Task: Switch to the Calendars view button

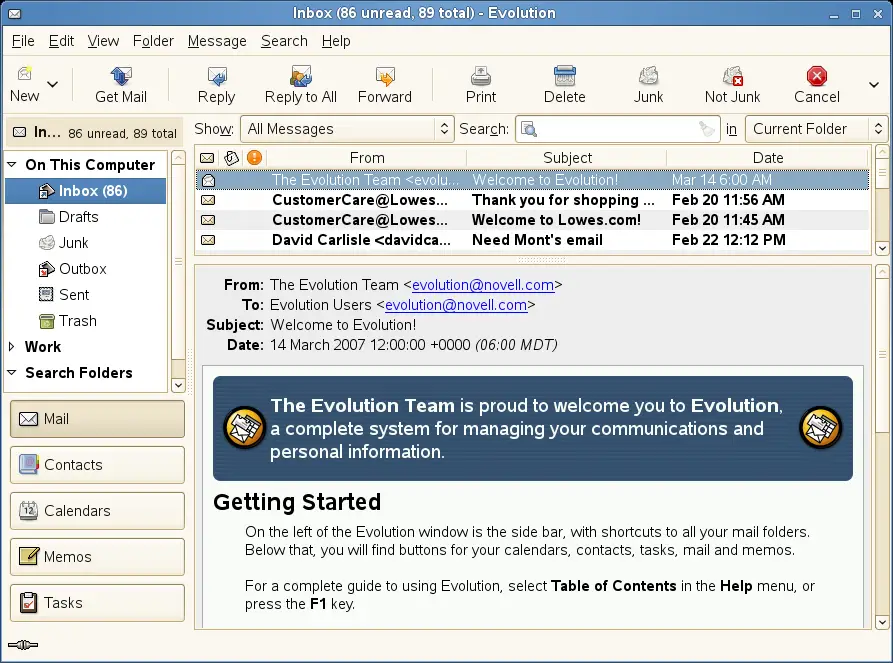Action: pos(98,511)
